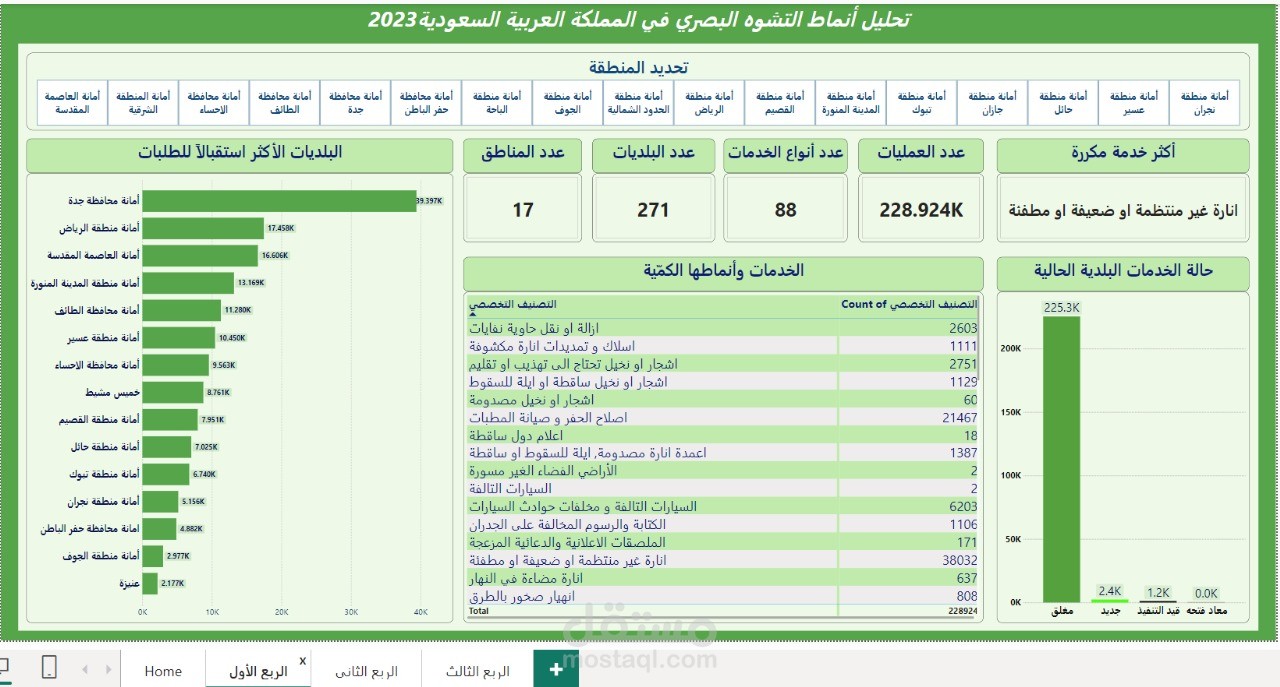Click the services table vertical scrollbar
1280x687 pixels.
tap(979, 340)
